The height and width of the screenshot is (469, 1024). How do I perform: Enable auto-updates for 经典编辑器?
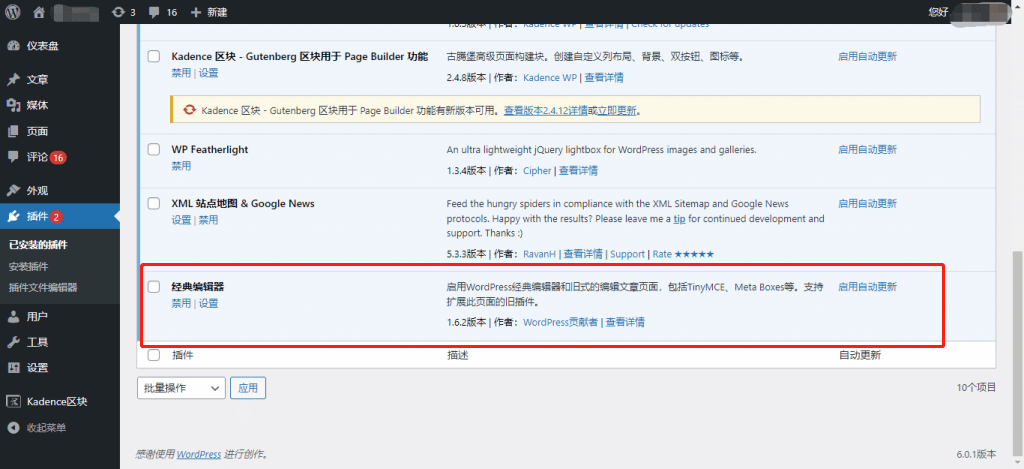tap(867, 286)
